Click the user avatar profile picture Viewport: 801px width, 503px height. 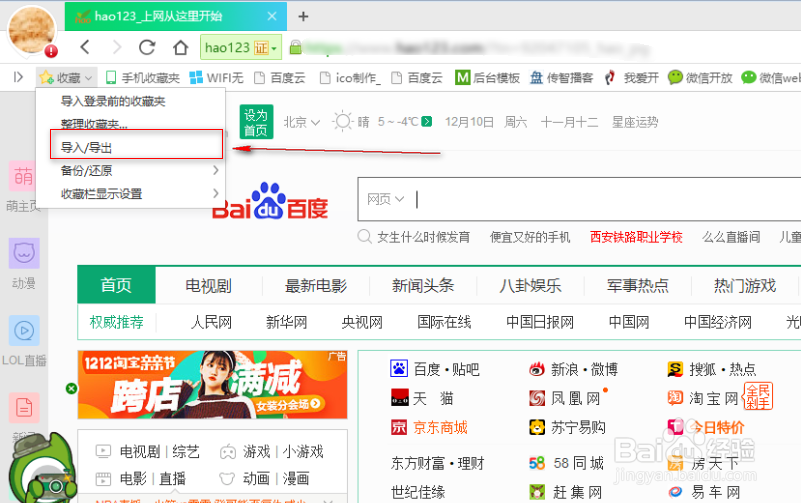[x=32, y=31]
